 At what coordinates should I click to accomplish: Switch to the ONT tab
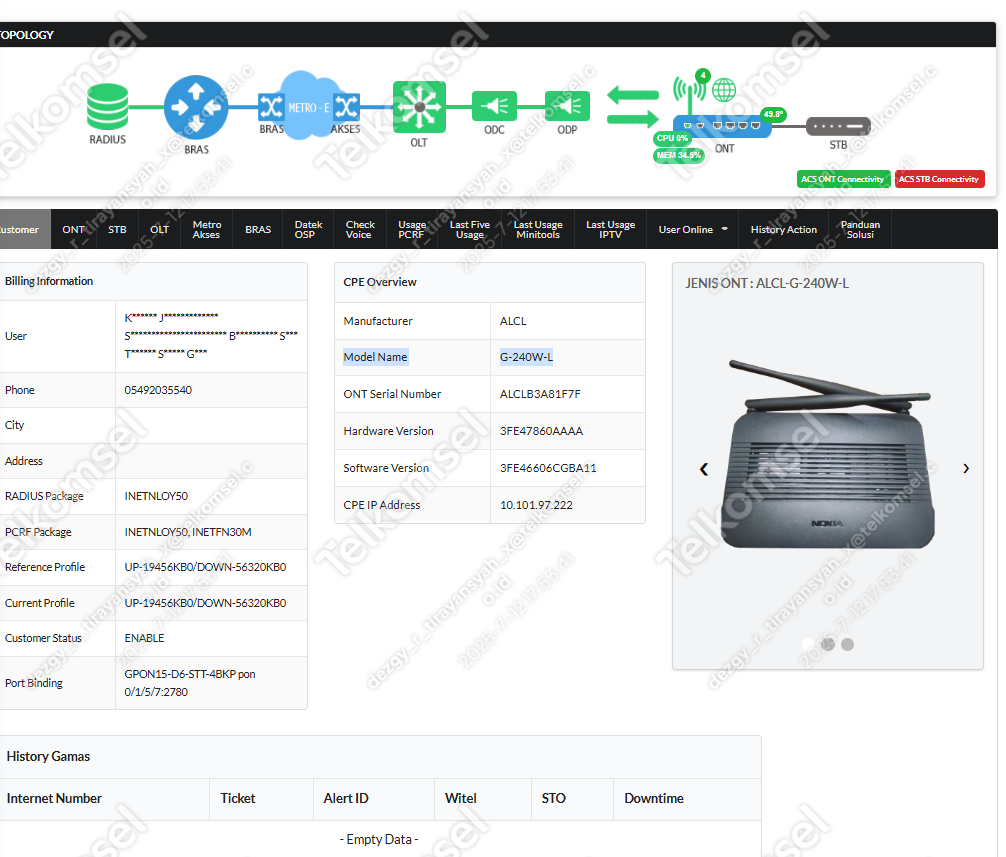73,230
